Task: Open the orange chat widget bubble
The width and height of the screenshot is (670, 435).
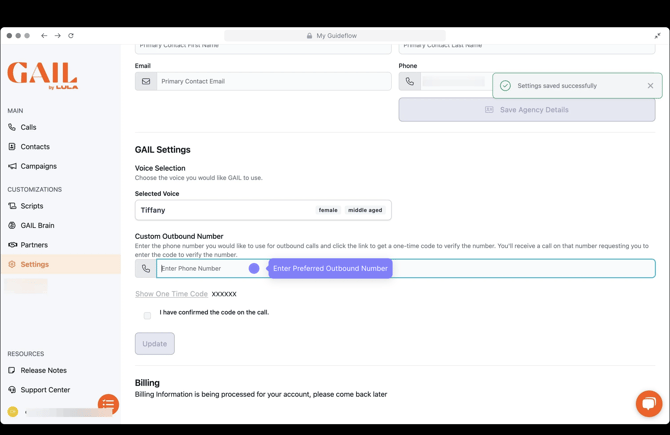Action: 649,403
